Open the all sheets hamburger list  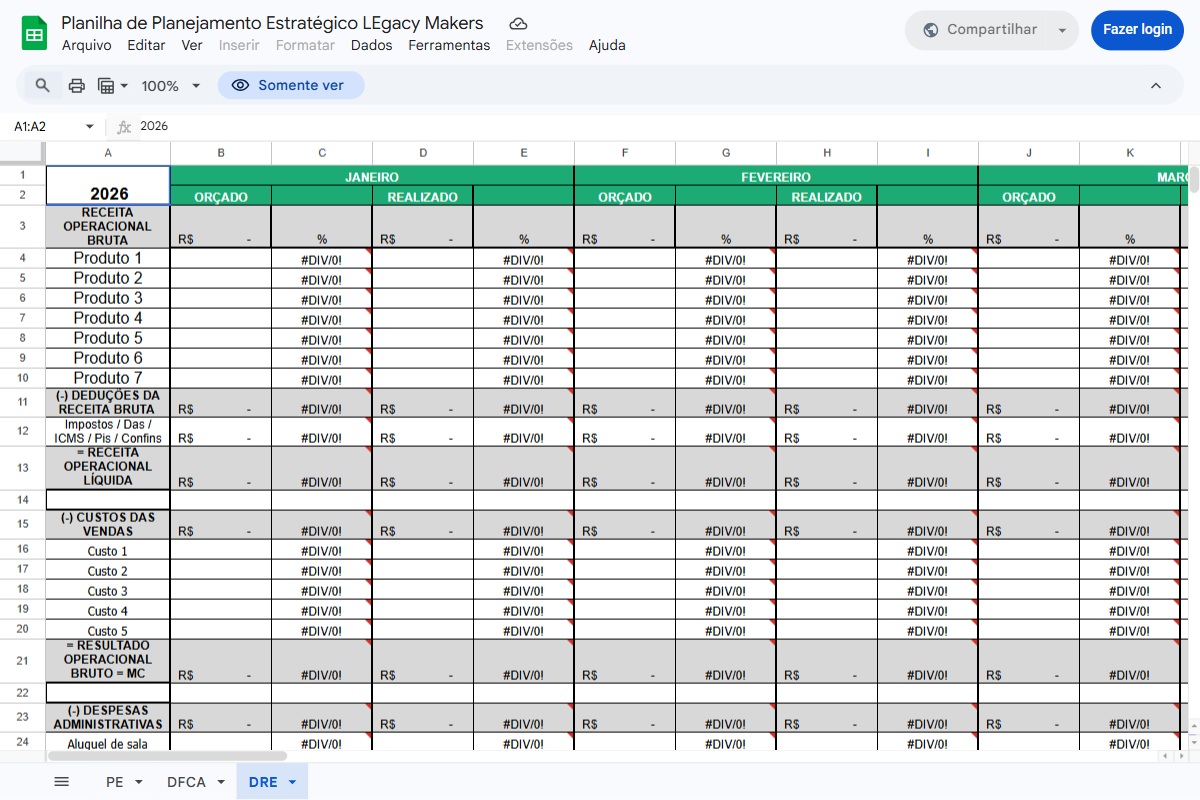click(x=61, y=782)
